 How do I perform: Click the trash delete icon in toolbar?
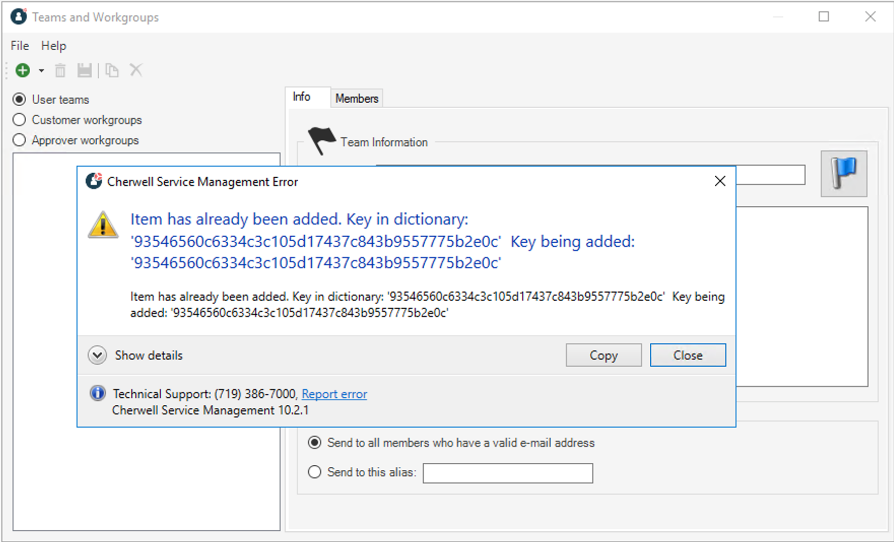(x=60, y=70)
